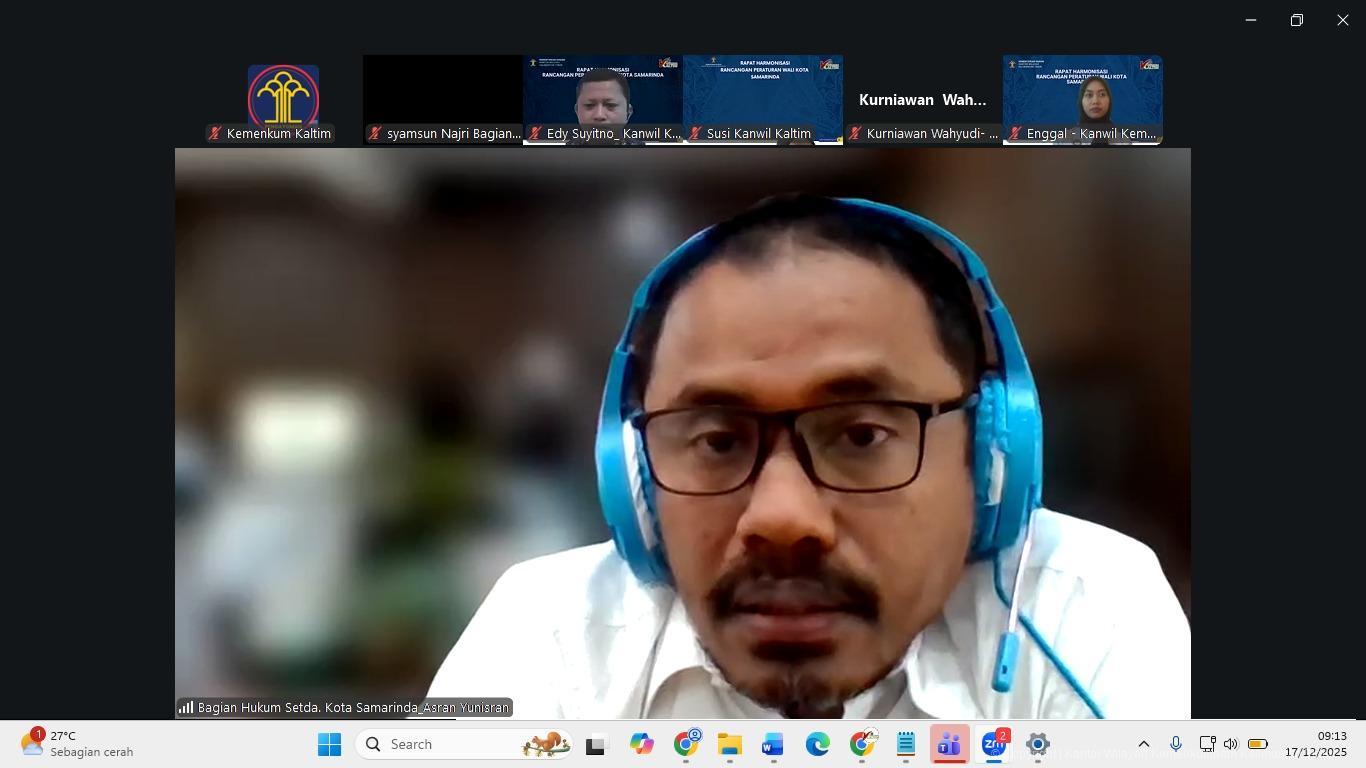
Task: Open Microsoft Word from the taskbar
Action: (773, 744)
